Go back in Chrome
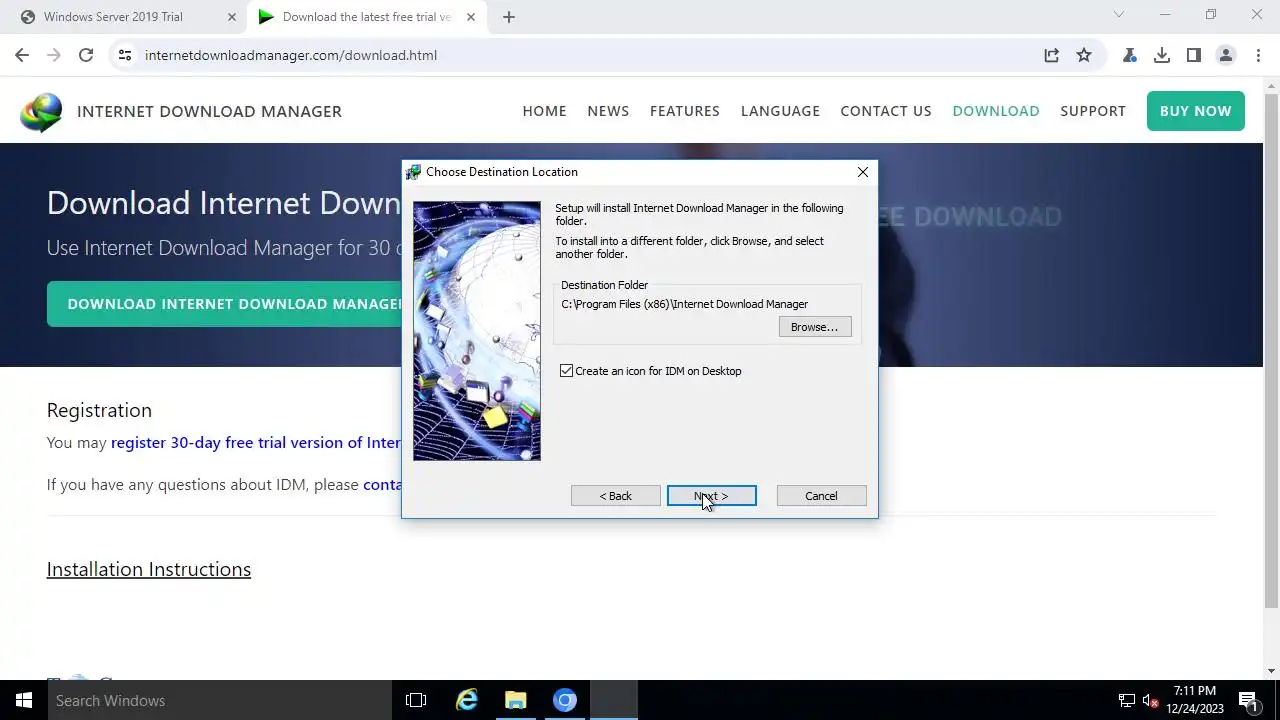This screenshot has width=1280, height=720. (x=22, y=55)
